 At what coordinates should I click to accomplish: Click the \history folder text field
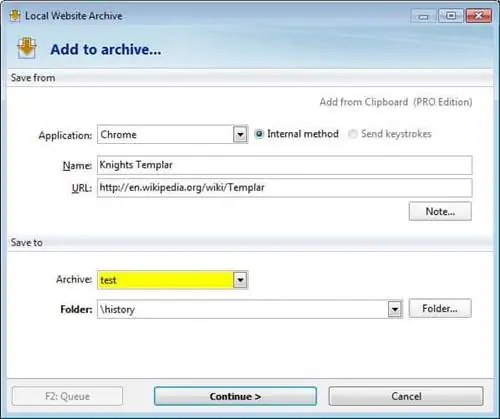pyautogui.click(x=243, y=309)
